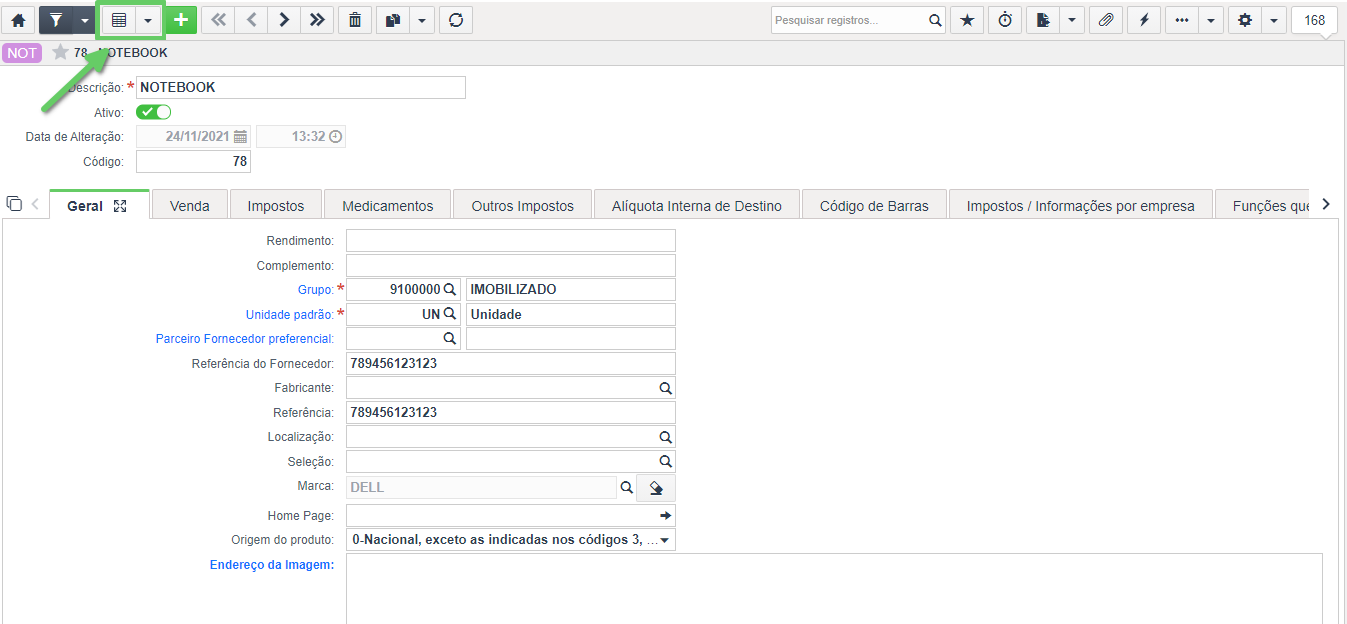Search Parceiro Fornecedor with magnifier icon

pos(450,338)
